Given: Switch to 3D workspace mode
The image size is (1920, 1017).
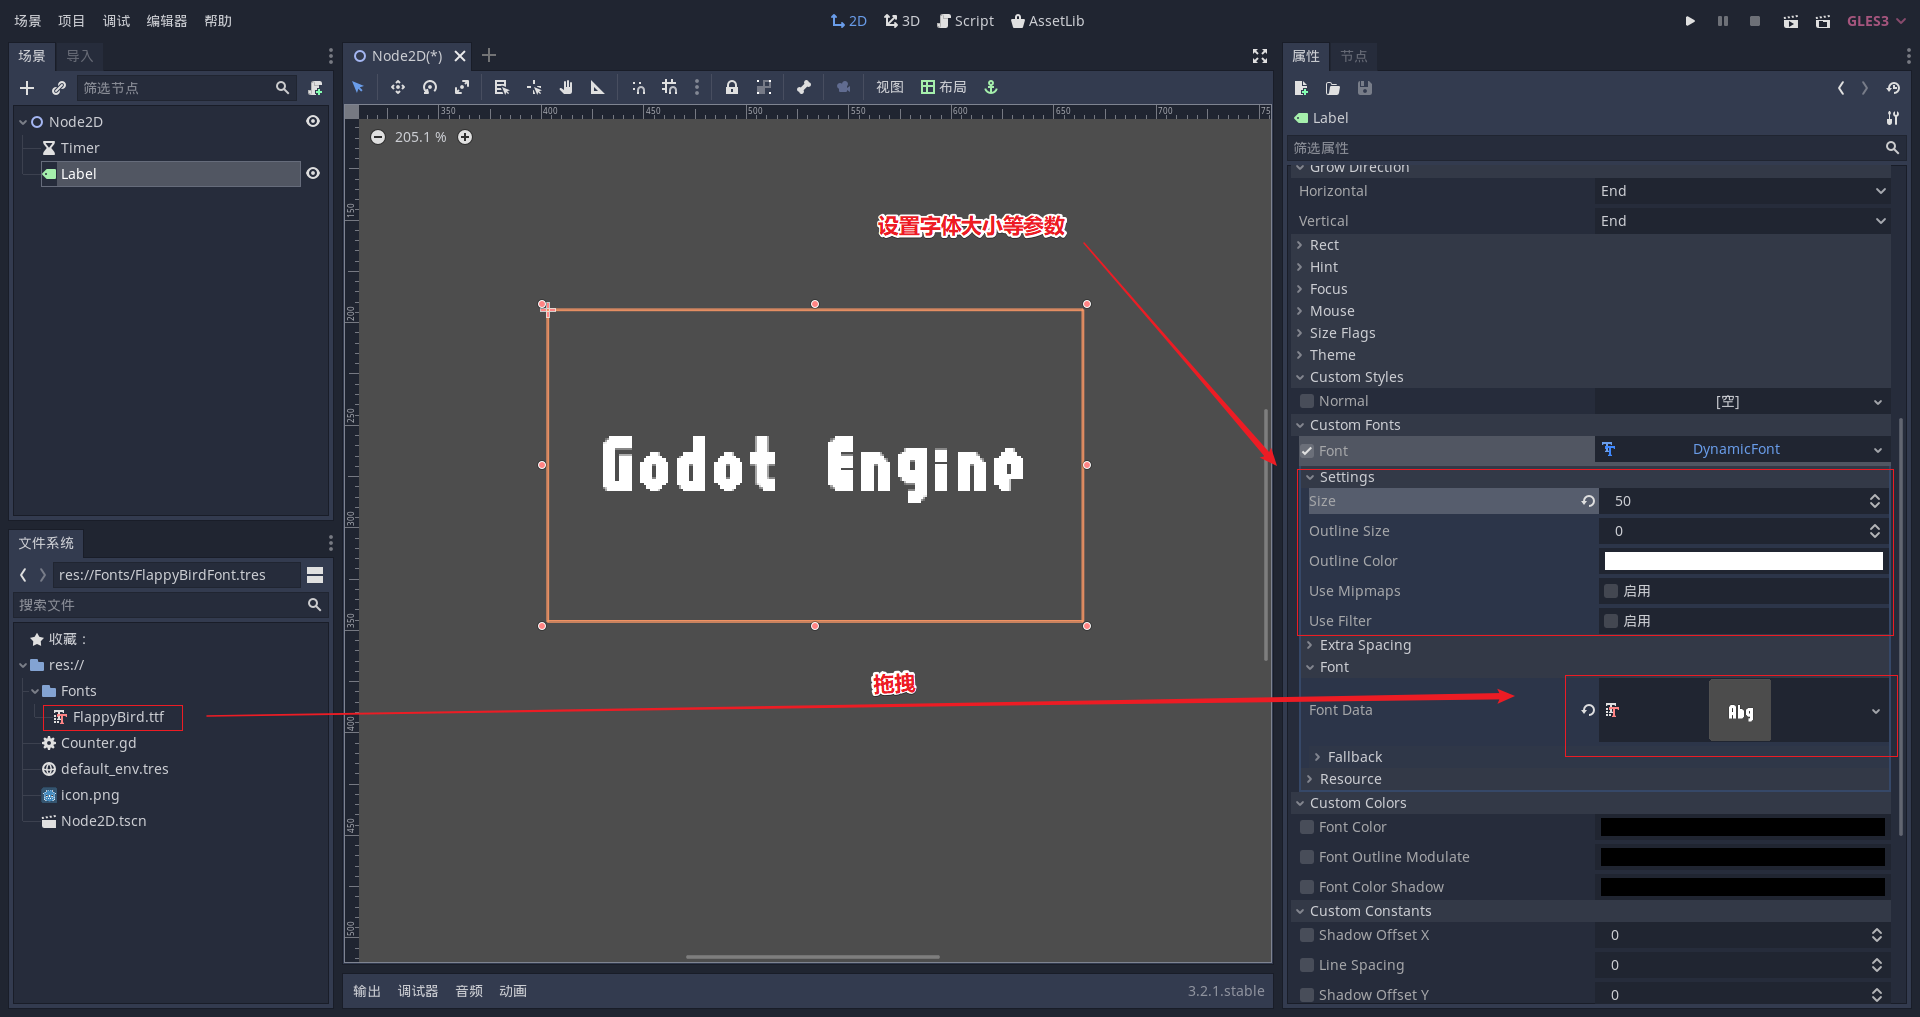Looking at the screenshot, I should click(x=901, y=20).
